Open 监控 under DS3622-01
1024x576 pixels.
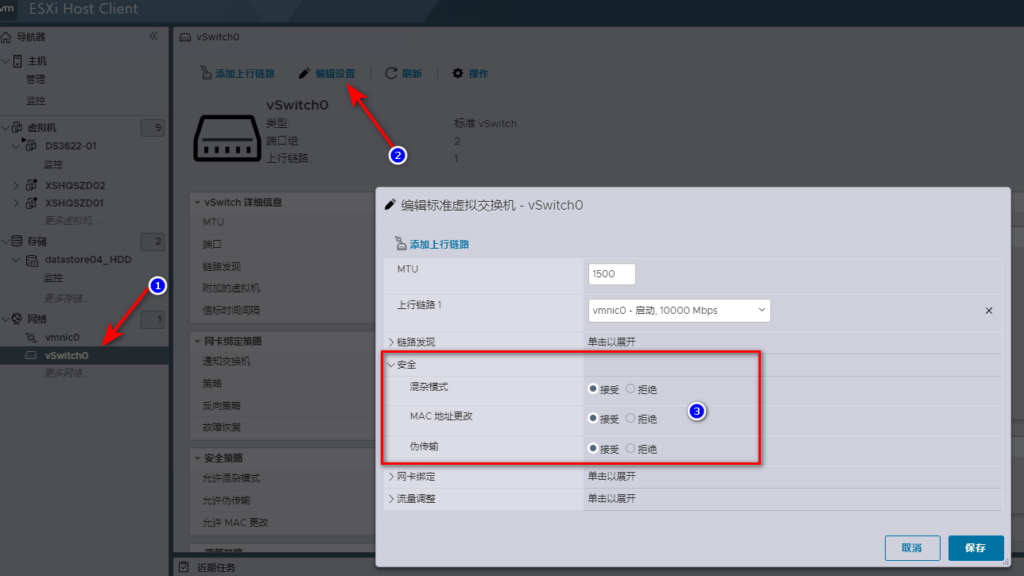pyautogui.click(x=53, y=164)
